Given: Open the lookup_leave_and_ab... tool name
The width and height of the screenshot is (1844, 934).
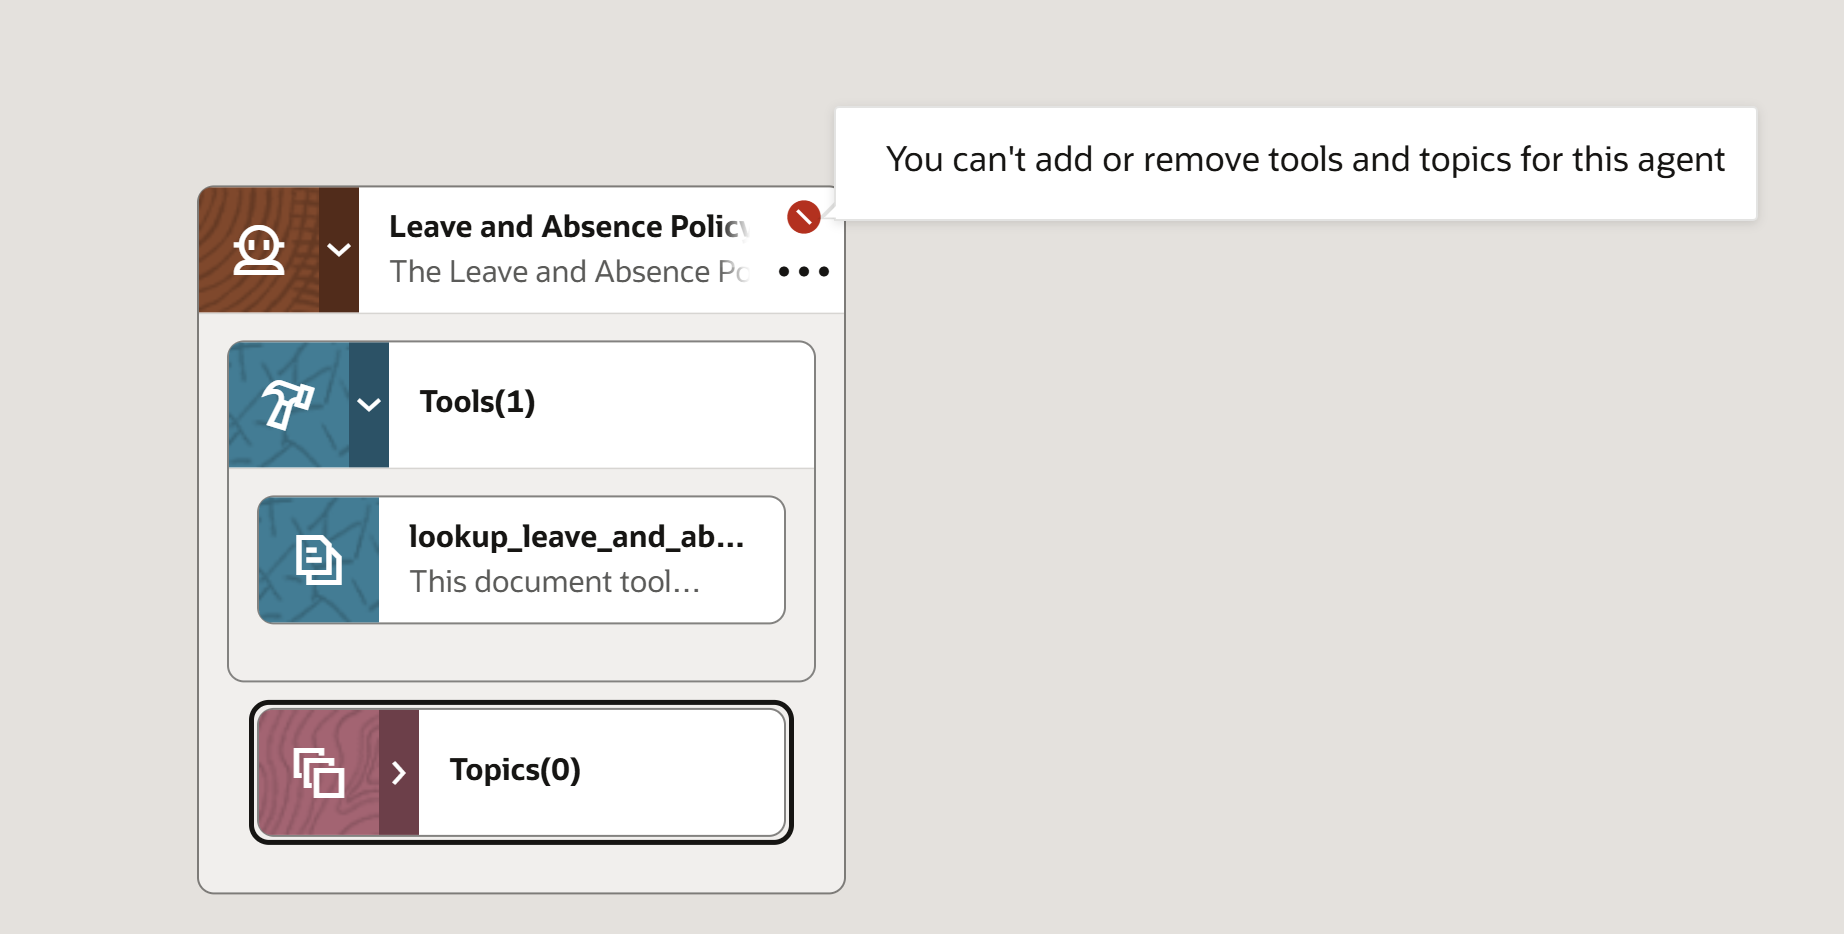Looking at the screenshot, I should click(576, 537).
